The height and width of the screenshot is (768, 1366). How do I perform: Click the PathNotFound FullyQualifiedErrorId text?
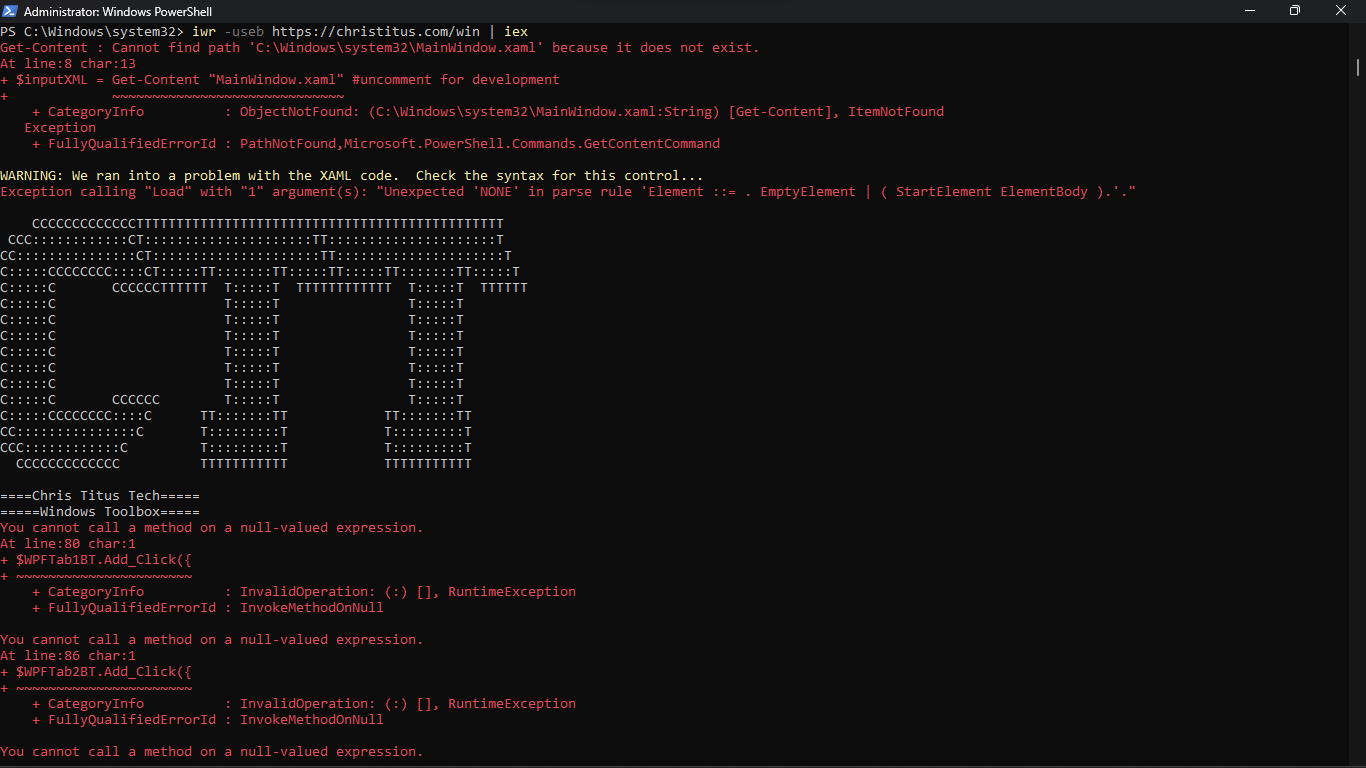[290, 143]
